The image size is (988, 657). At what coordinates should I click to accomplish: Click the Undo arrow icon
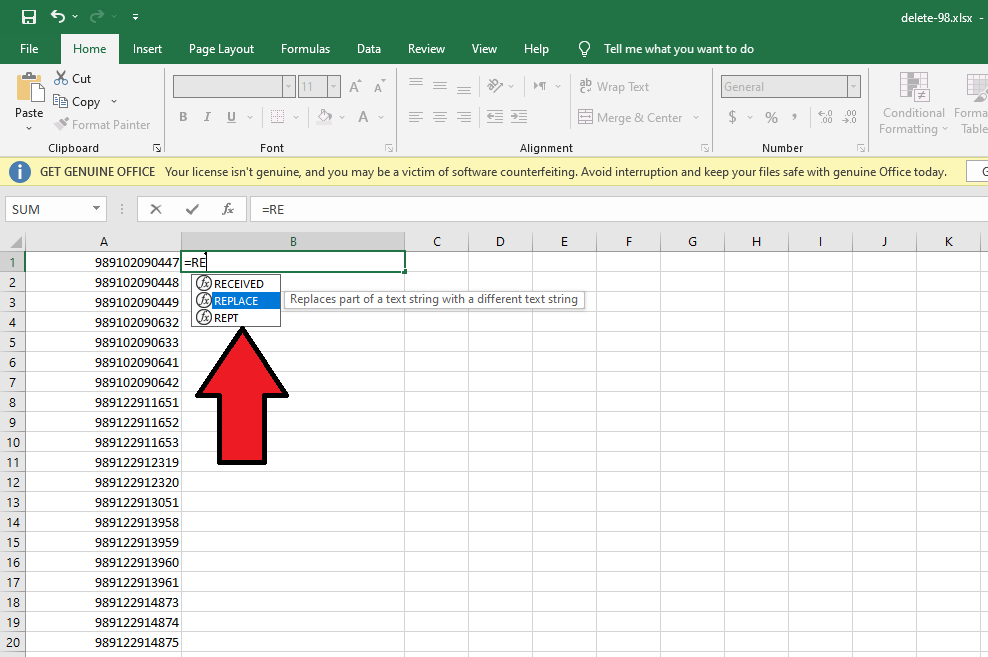pos(58,17)
